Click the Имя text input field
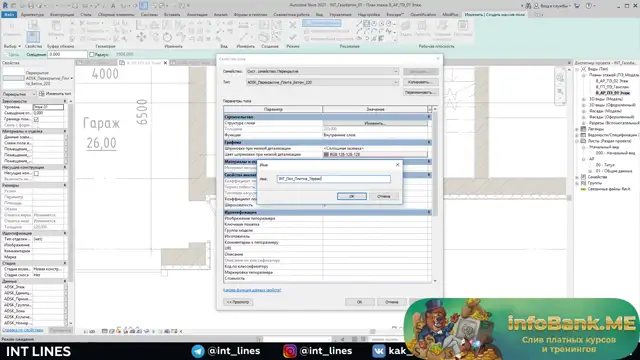Viewport: 640px width, 360px height. (x=333, y=179)
